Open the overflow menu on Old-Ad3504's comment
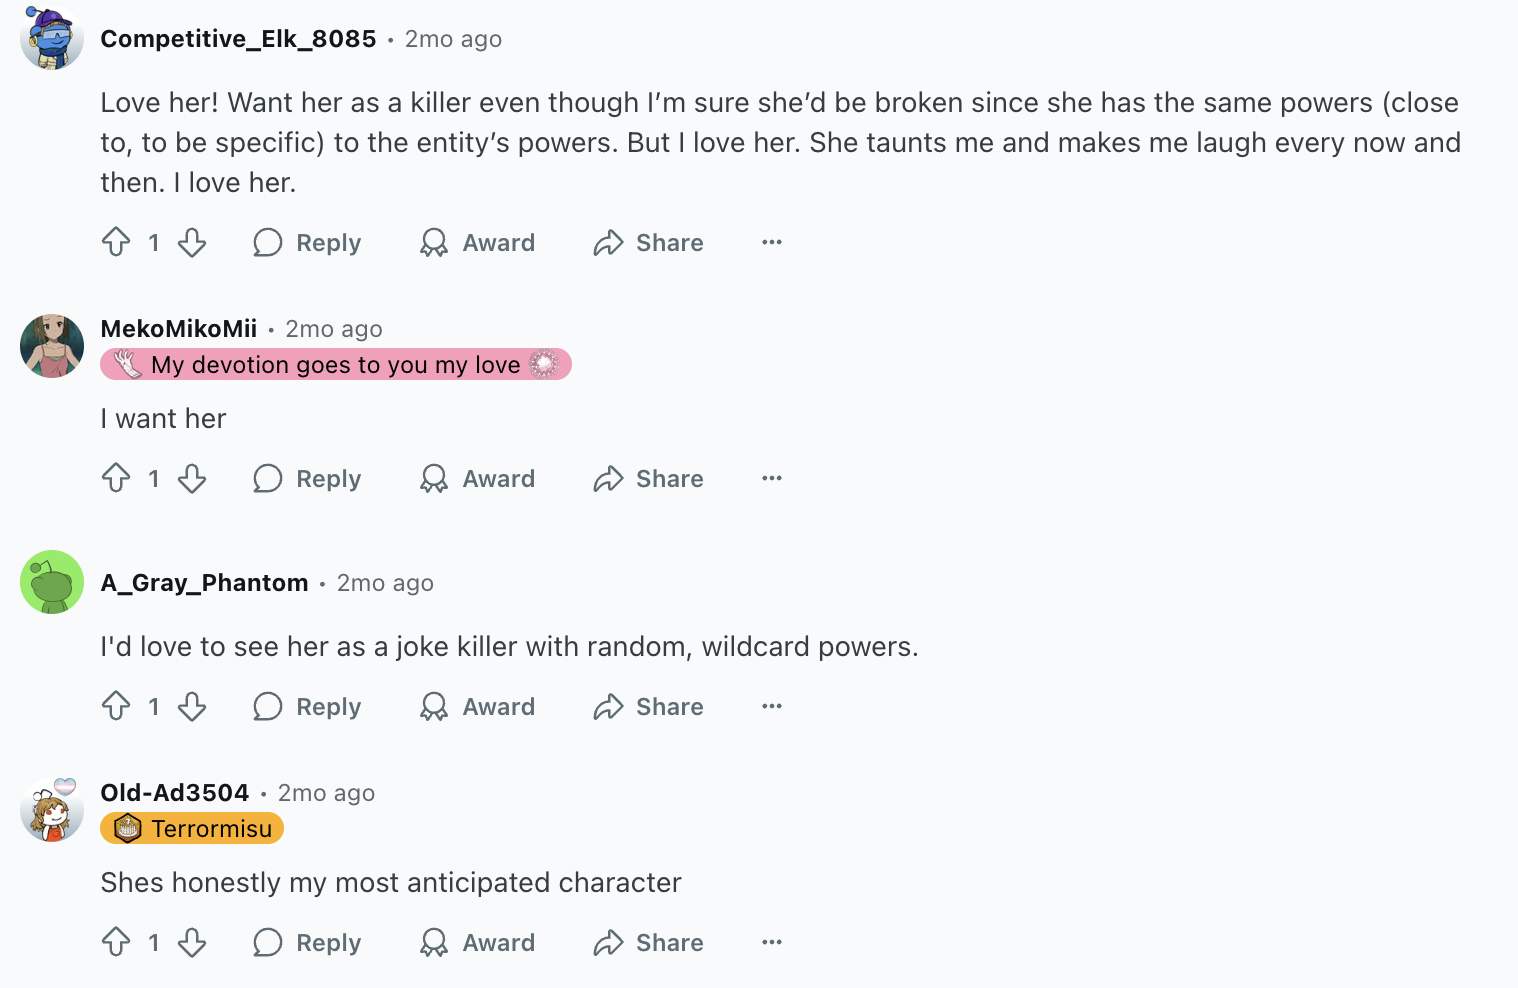Viewport: 1518px width, 988px height. pos(770,941)
